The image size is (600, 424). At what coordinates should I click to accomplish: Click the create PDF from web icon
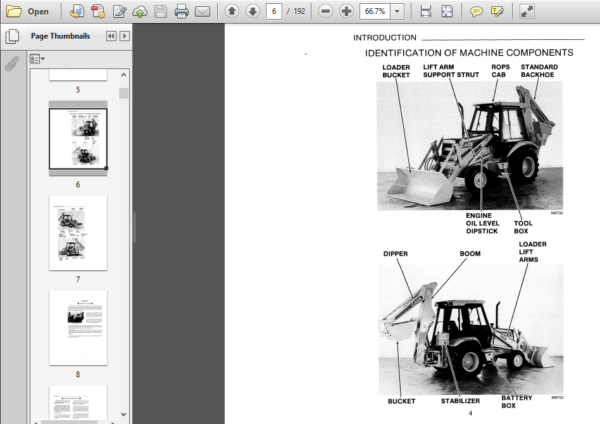pos(77,11)
